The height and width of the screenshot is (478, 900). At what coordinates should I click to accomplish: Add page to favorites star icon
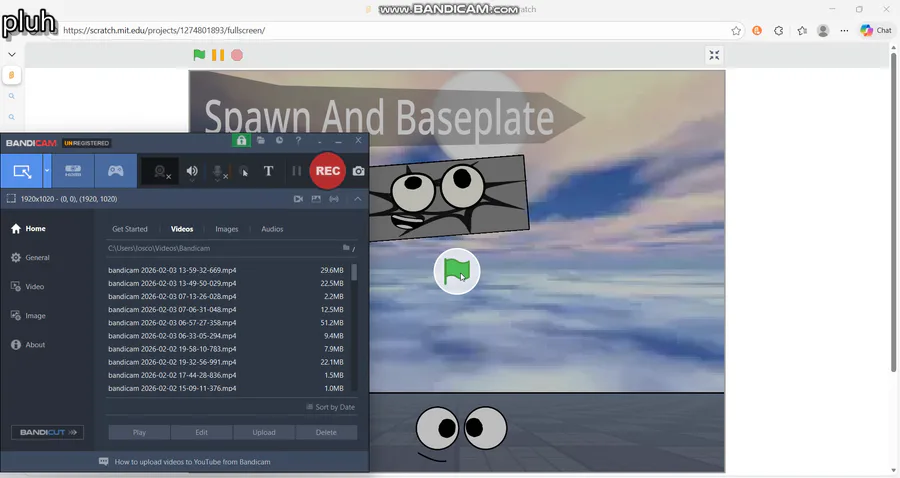point(736,31)
